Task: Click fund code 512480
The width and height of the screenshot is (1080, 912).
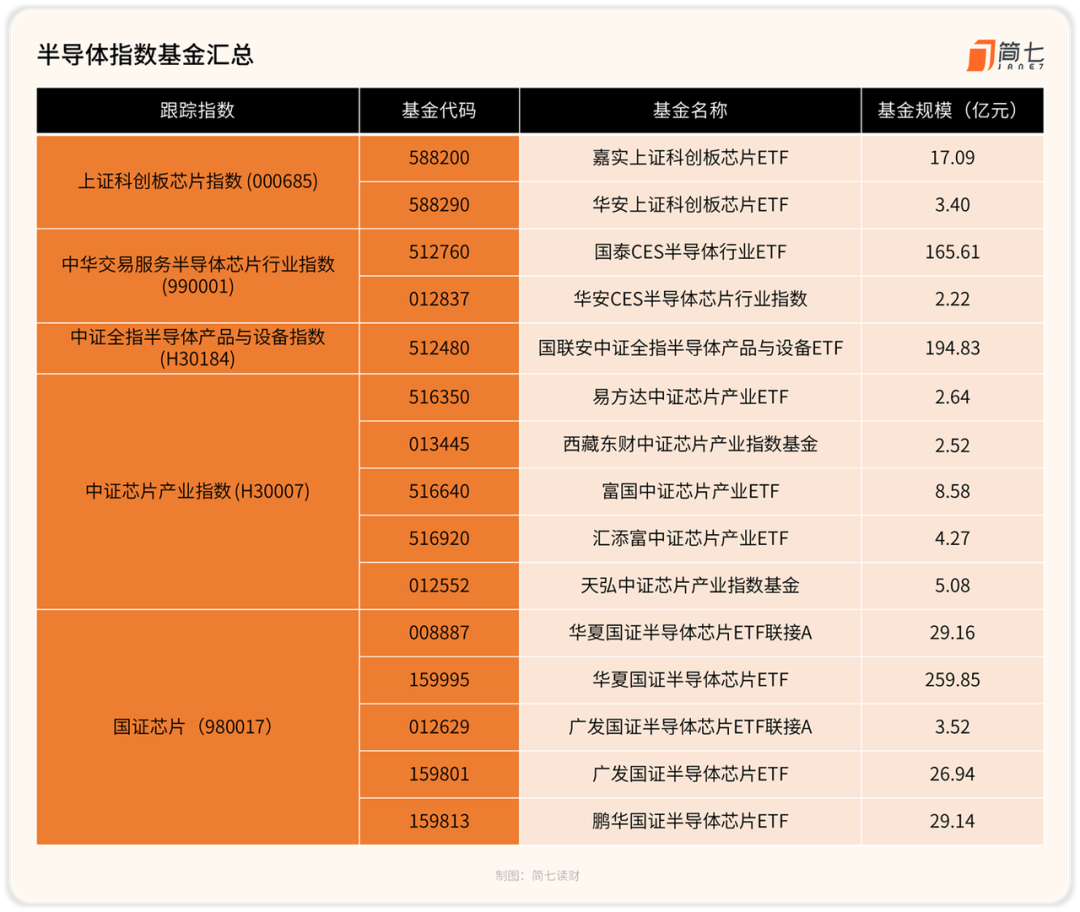Action: [439, 349]
